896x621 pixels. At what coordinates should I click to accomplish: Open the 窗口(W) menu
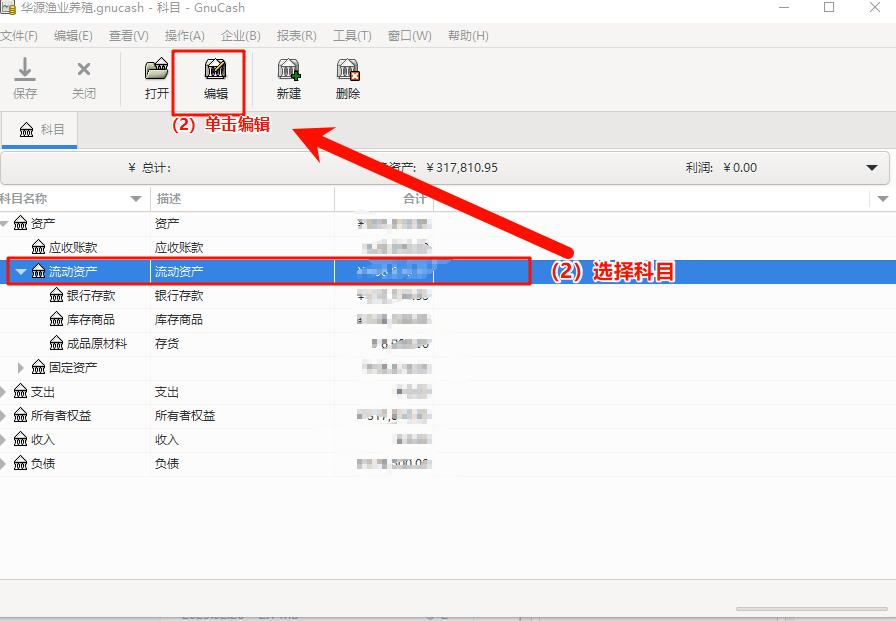pyautogui.click(x=410, y=36)
